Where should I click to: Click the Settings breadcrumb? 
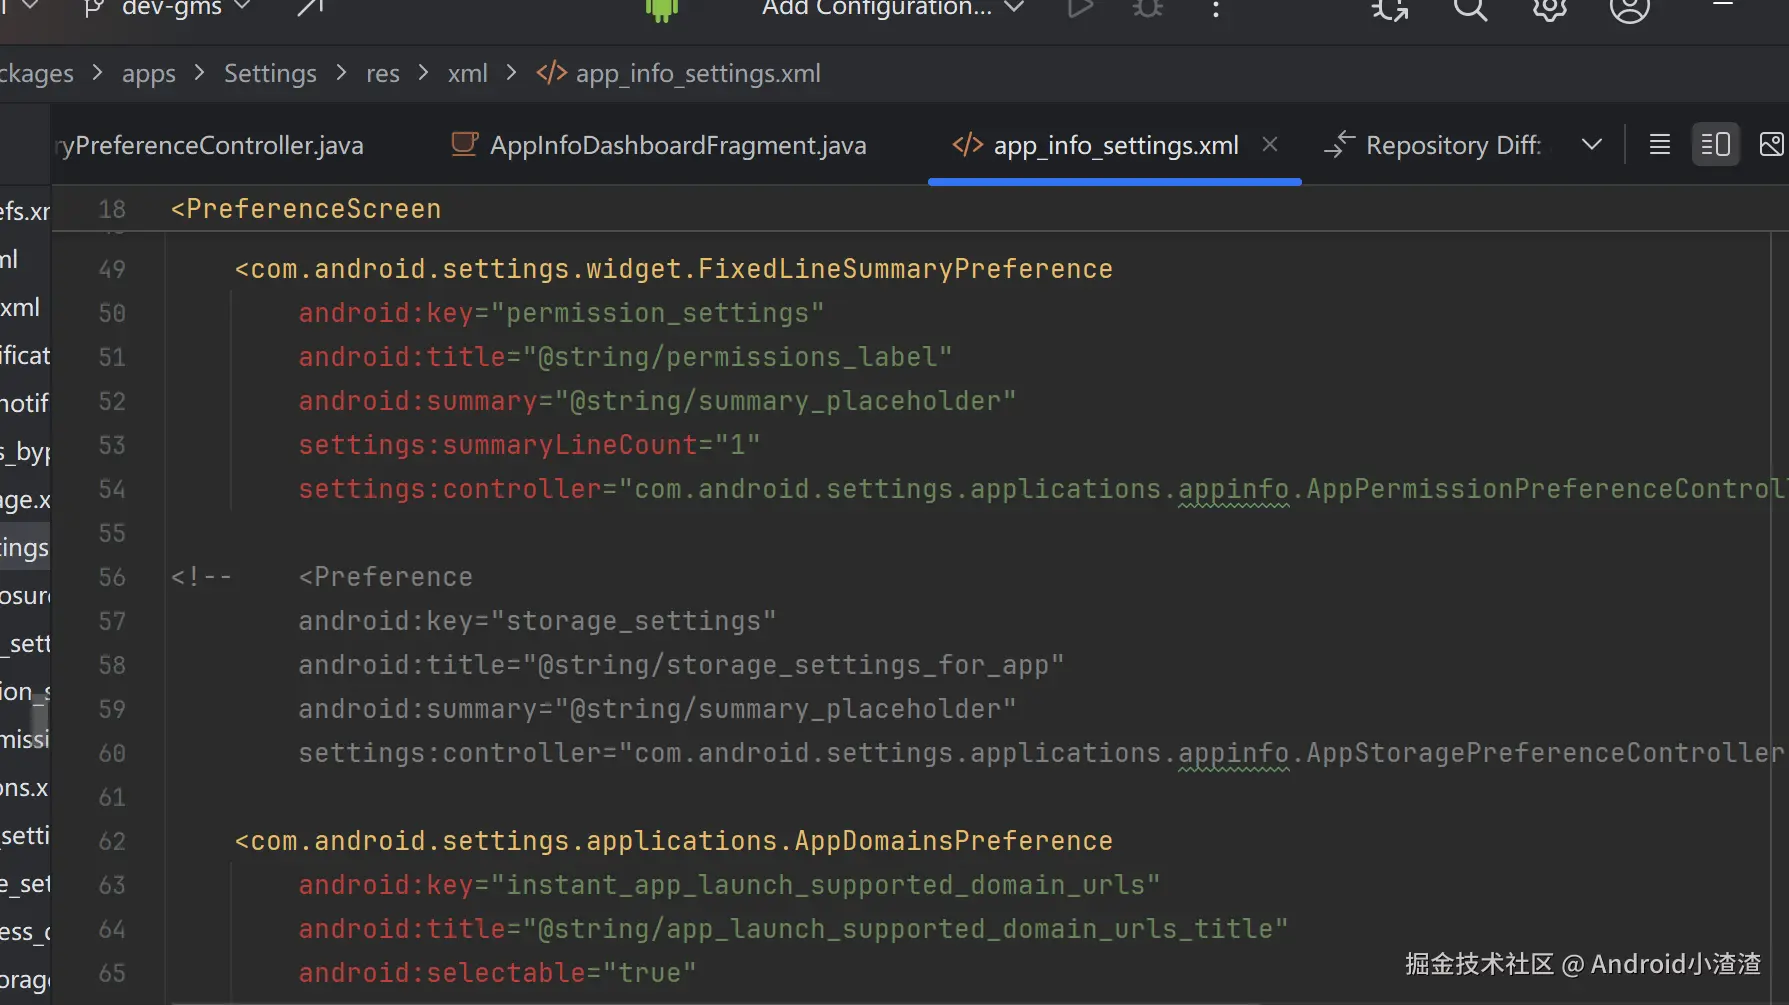(x=270, y=74)
